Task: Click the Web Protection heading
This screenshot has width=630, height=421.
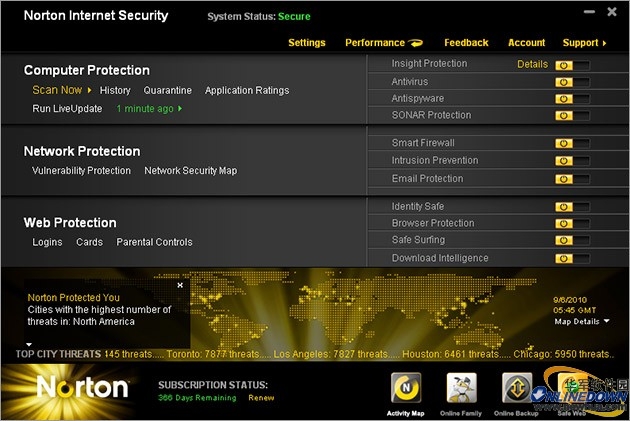Action: point(70,223)
